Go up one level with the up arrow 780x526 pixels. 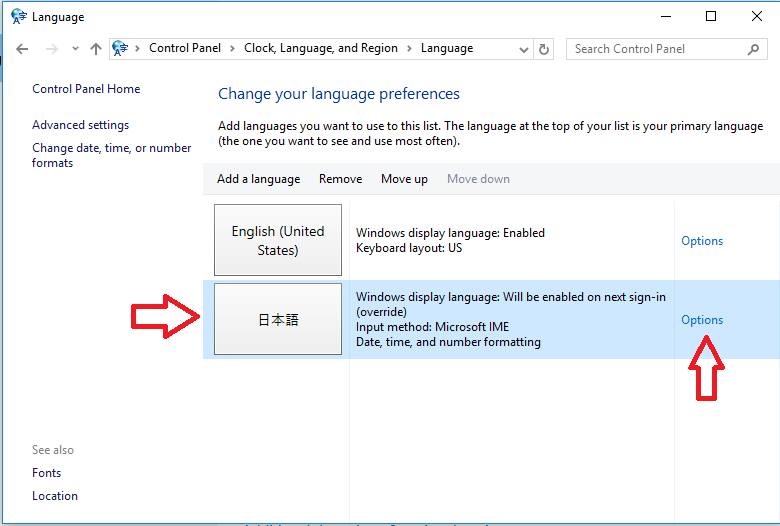[x=96, y=49]
